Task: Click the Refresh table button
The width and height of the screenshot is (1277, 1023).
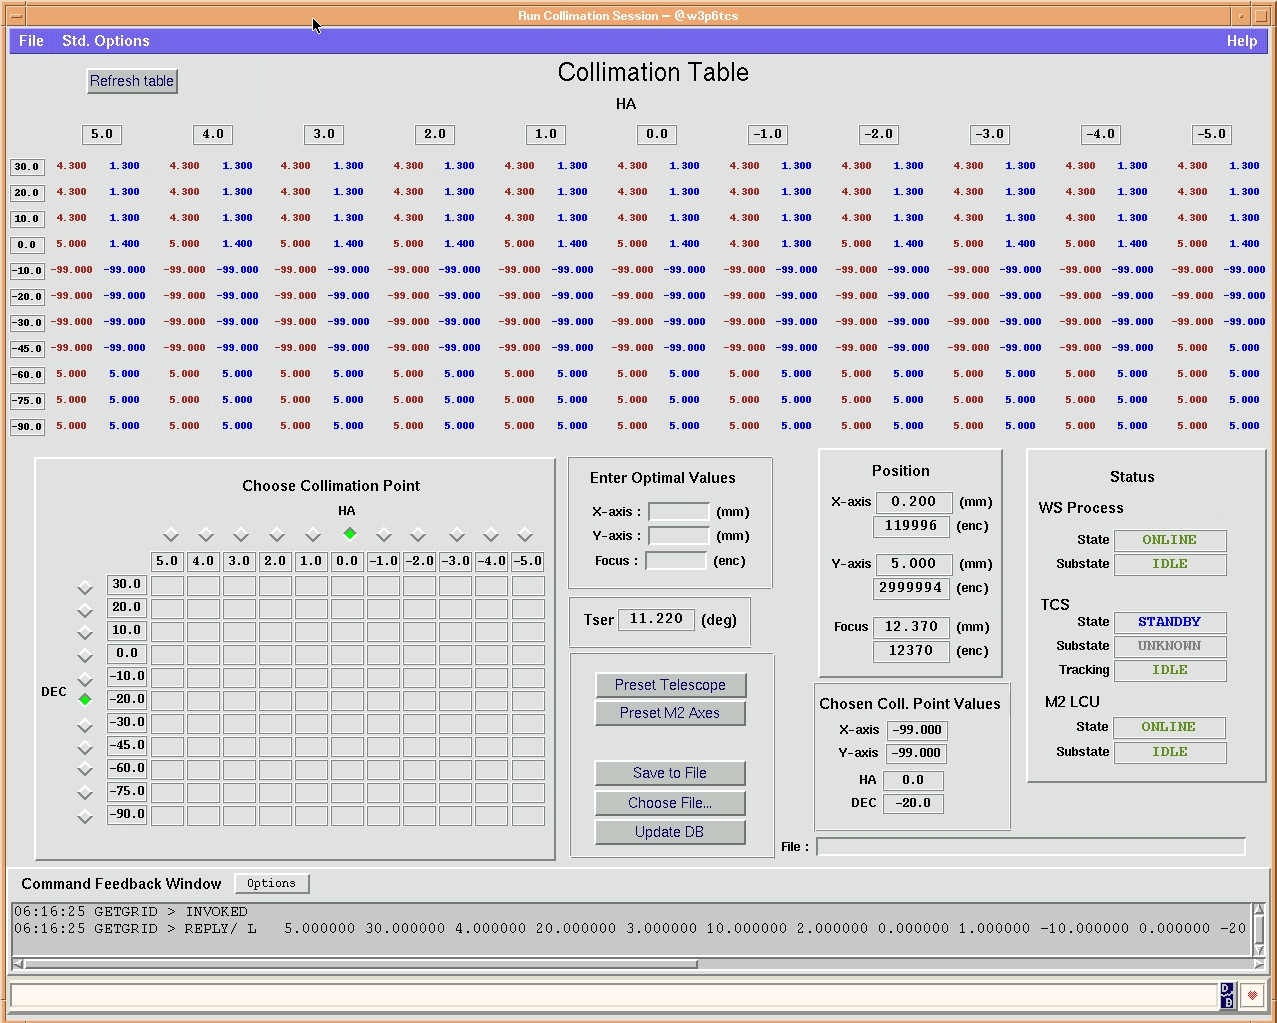Action: (x=132, y=81)
